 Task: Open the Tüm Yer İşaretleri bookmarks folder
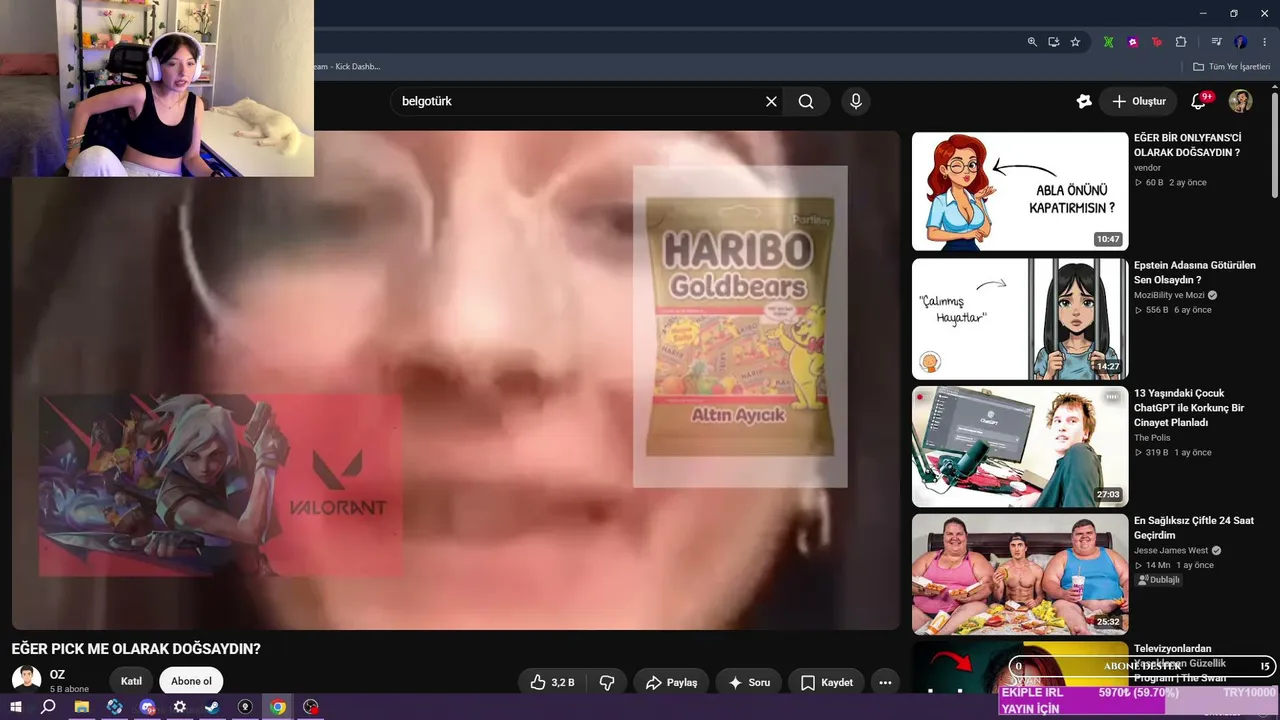(x=1230, y=67)
